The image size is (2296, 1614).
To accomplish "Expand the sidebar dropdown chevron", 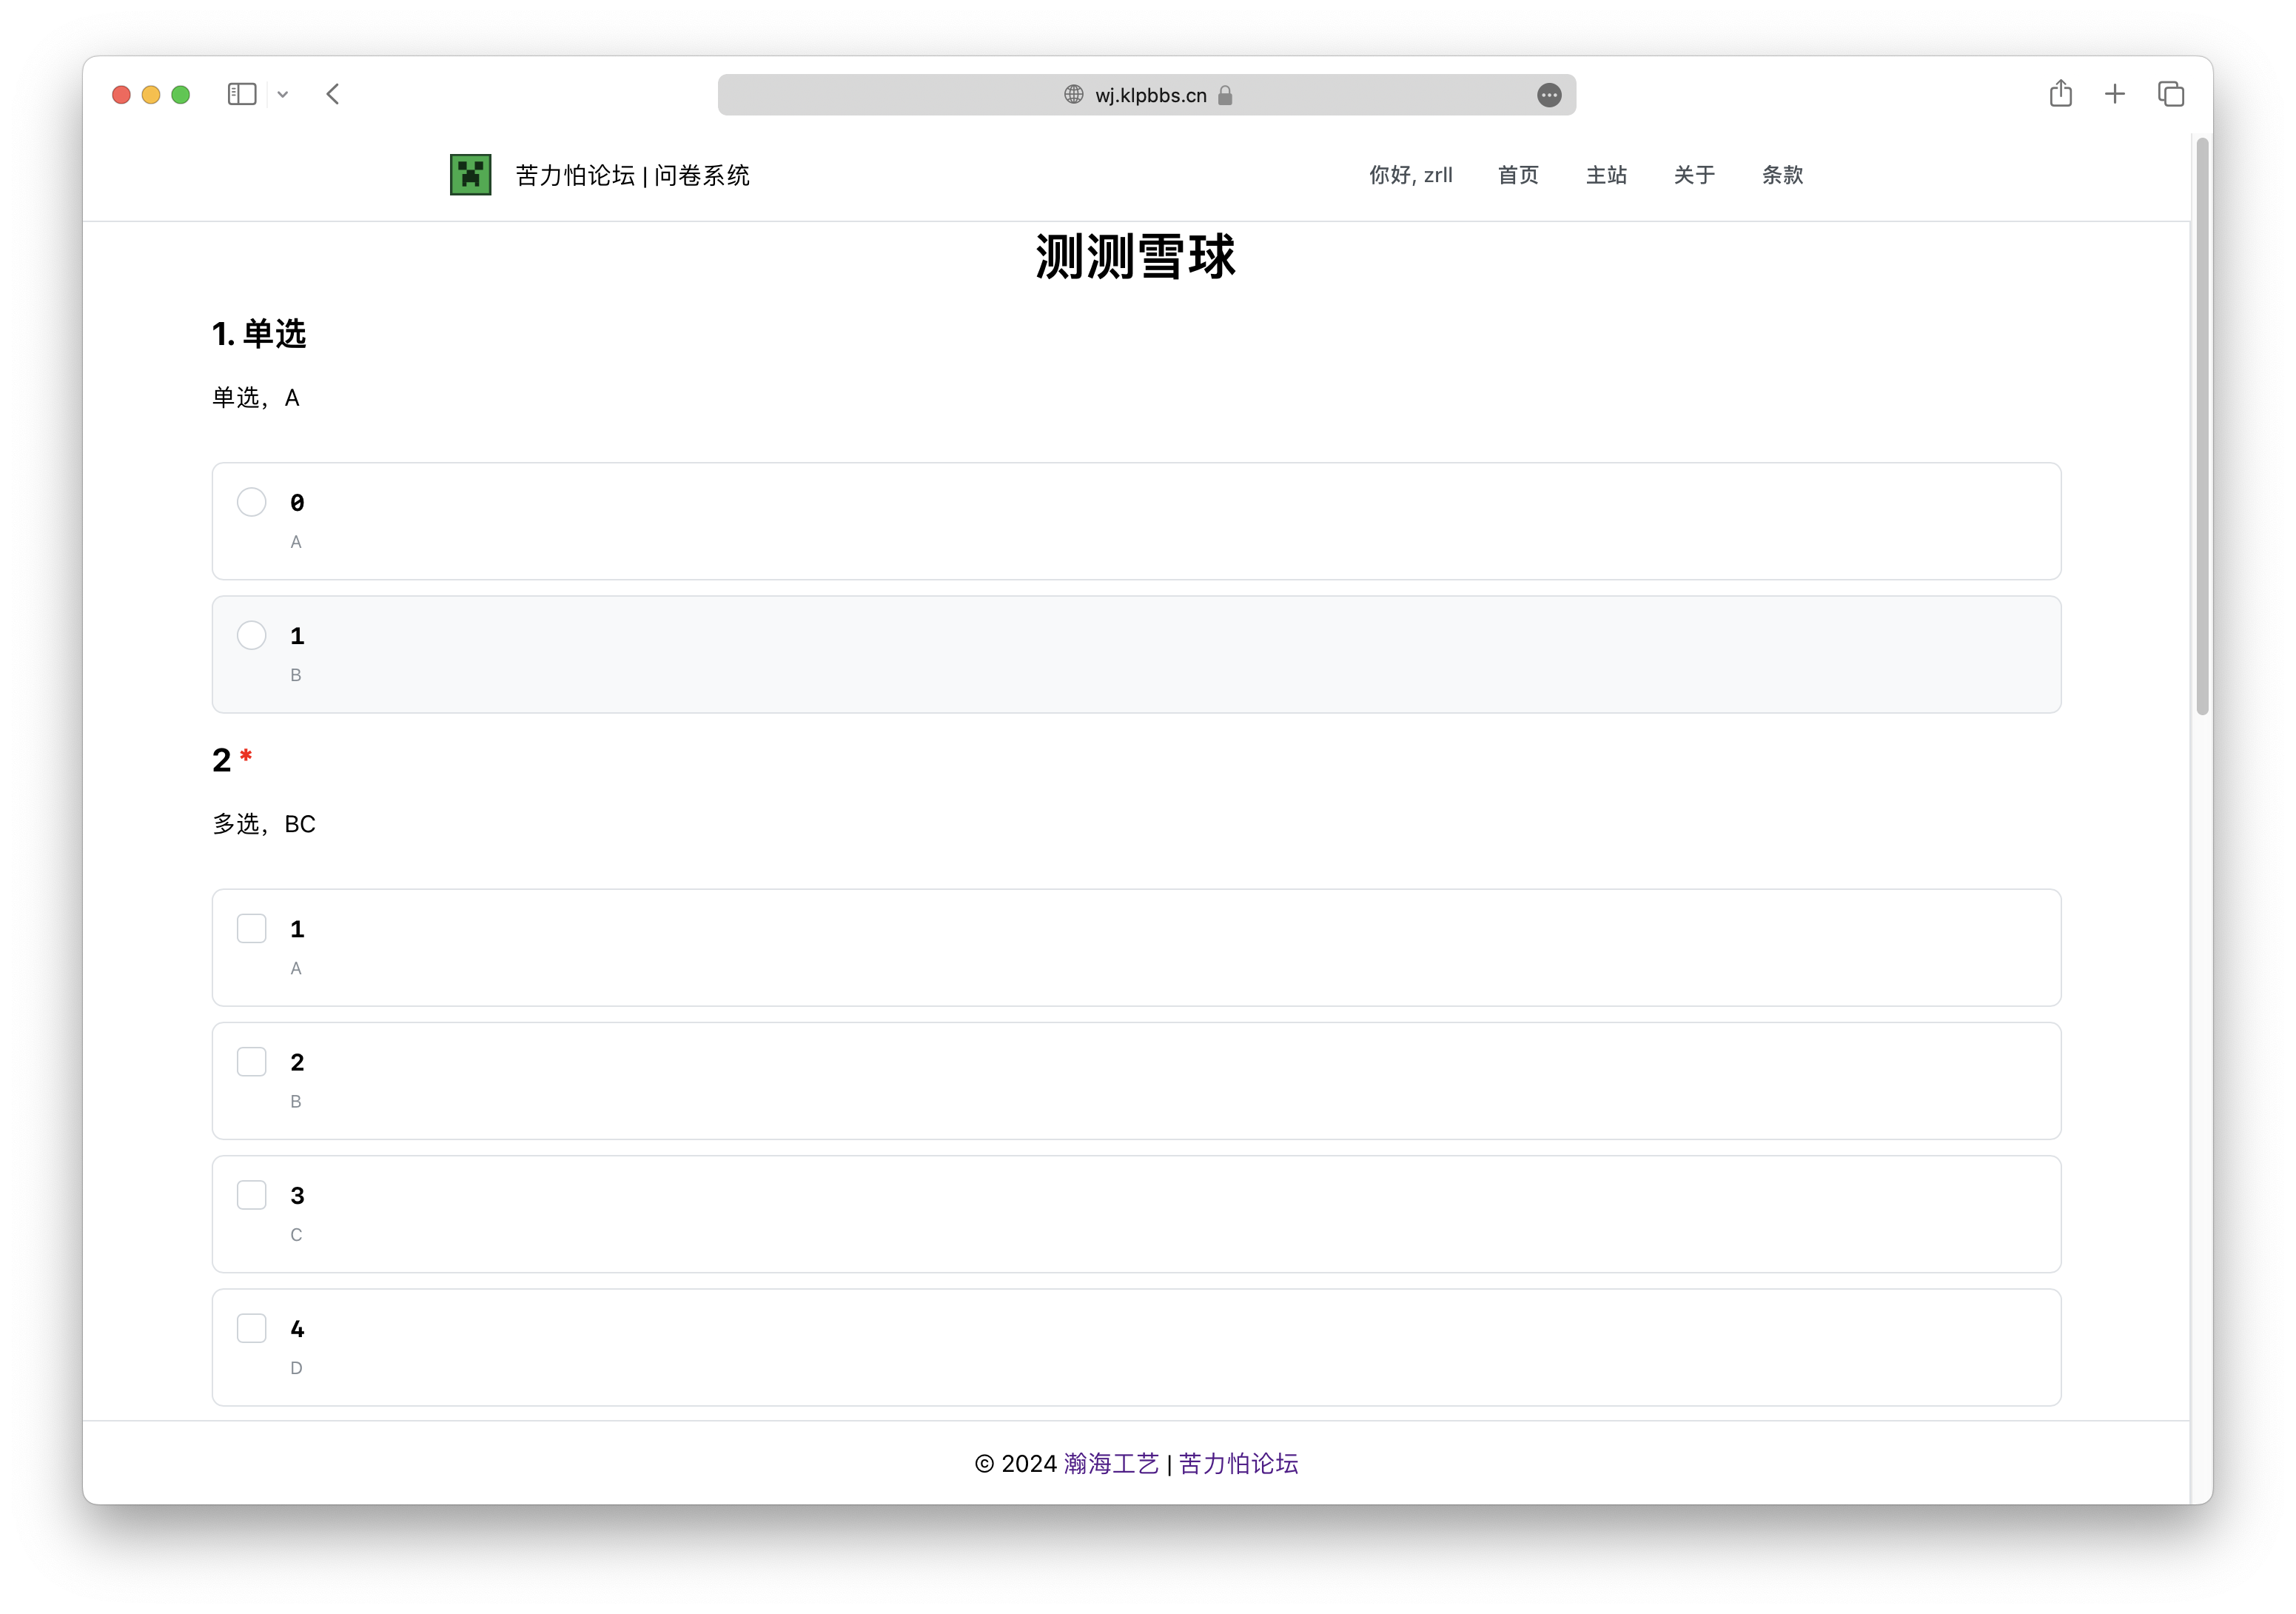I will tap(283, 94).
